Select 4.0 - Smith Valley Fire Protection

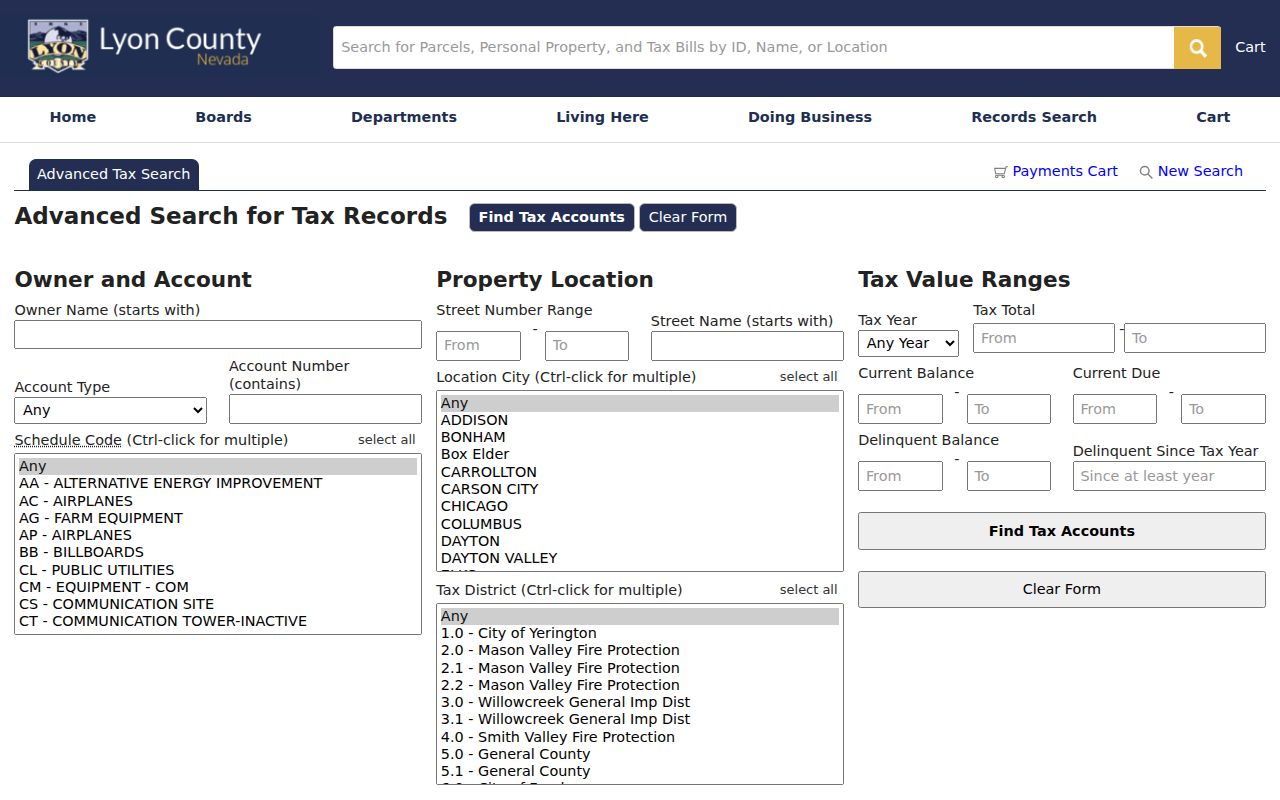pyautogui.click(x=639, y=737)
